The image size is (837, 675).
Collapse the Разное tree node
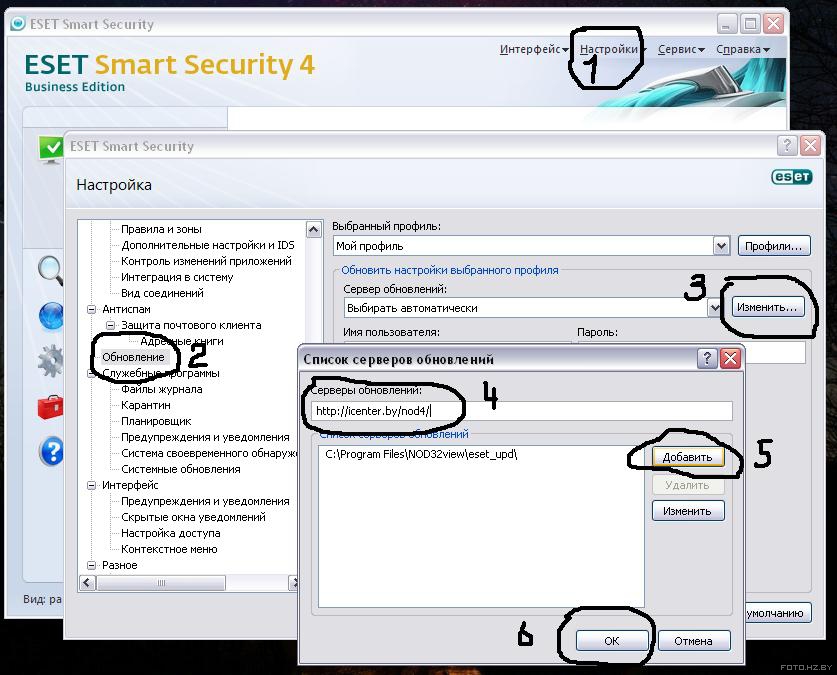pos(91,565)
